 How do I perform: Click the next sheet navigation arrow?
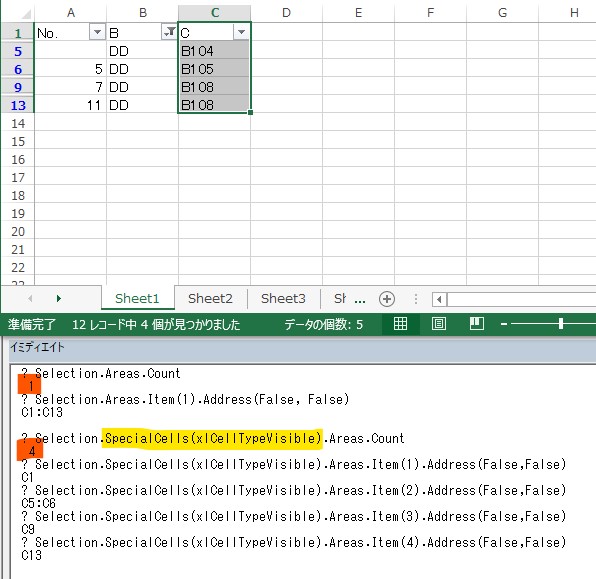click(58, 298)
